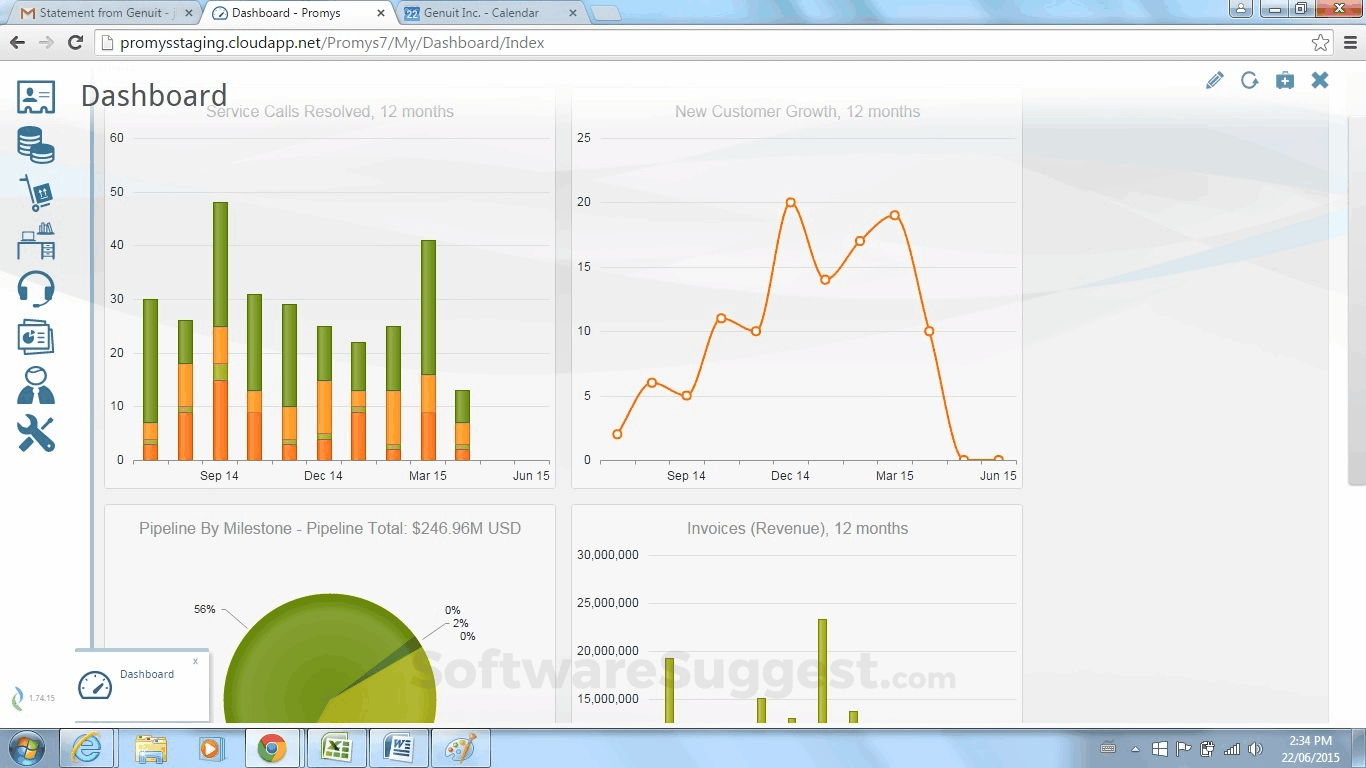Click the pencil edit dashboard icon
Viewport: 1366px width, 768px height.
pos(1215,80)
